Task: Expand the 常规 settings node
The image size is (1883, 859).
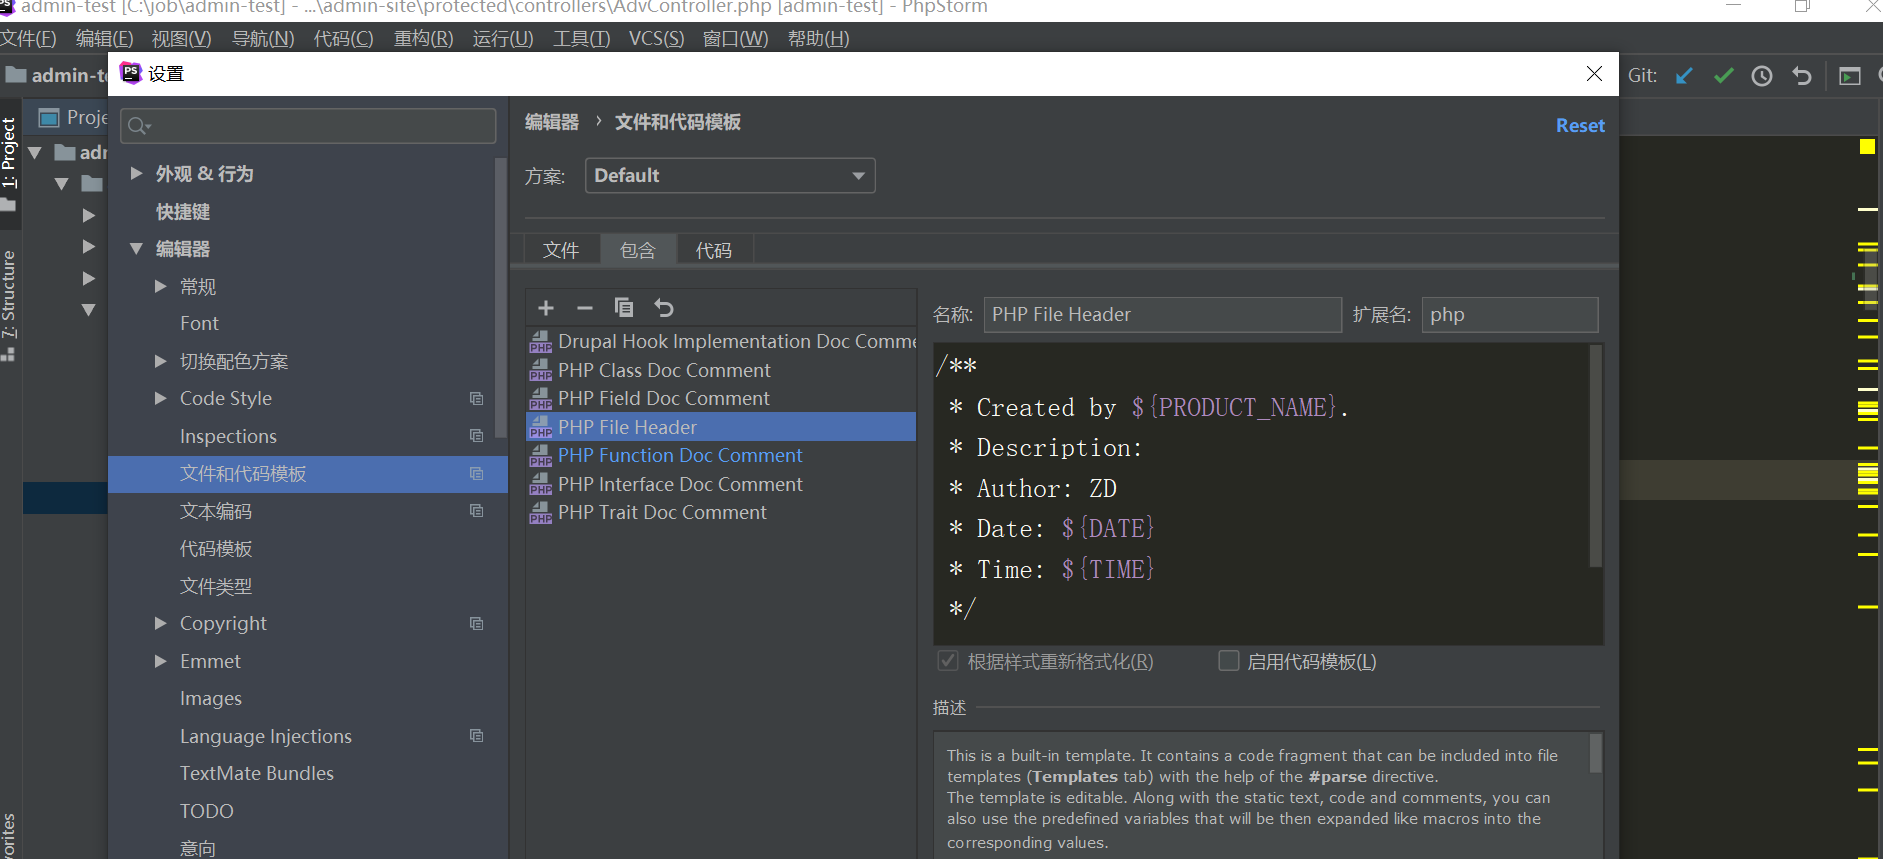Action: tap(160, 286)
